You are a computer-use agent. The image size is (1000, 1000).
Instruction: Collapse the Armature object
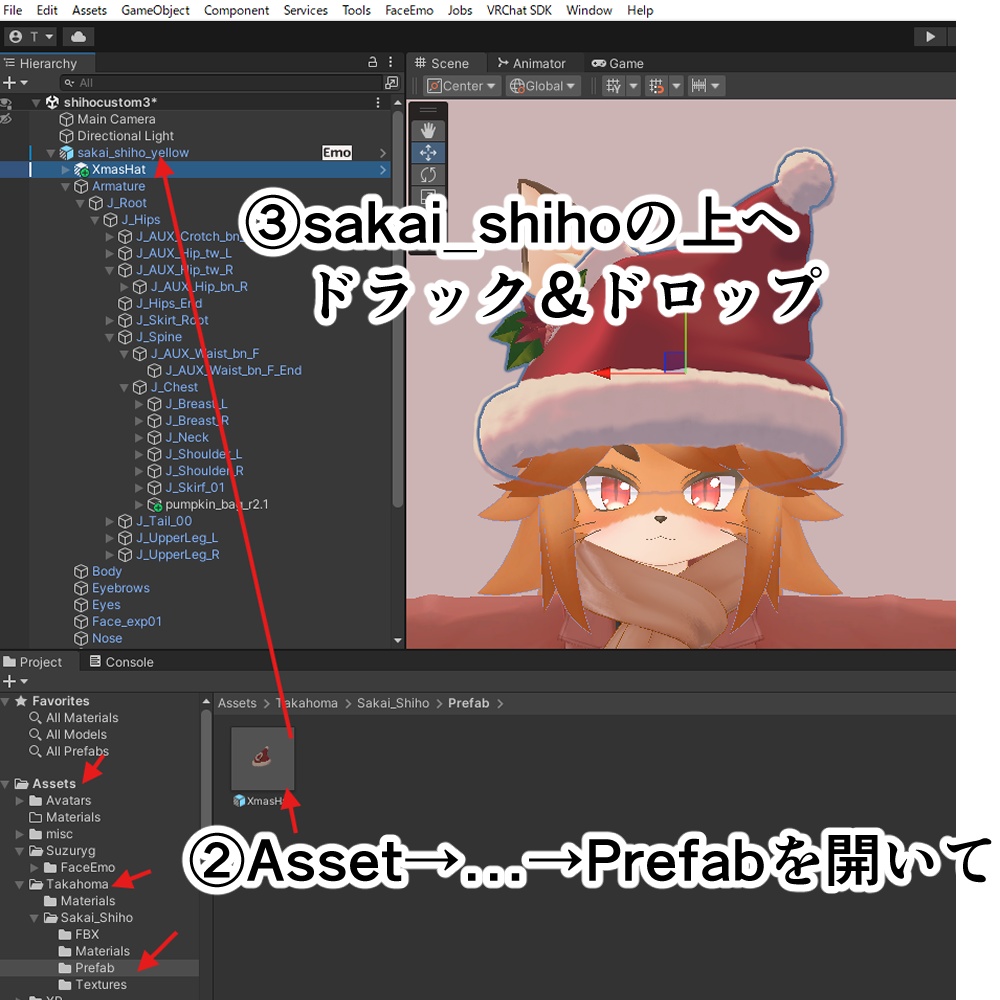point(66,186)
